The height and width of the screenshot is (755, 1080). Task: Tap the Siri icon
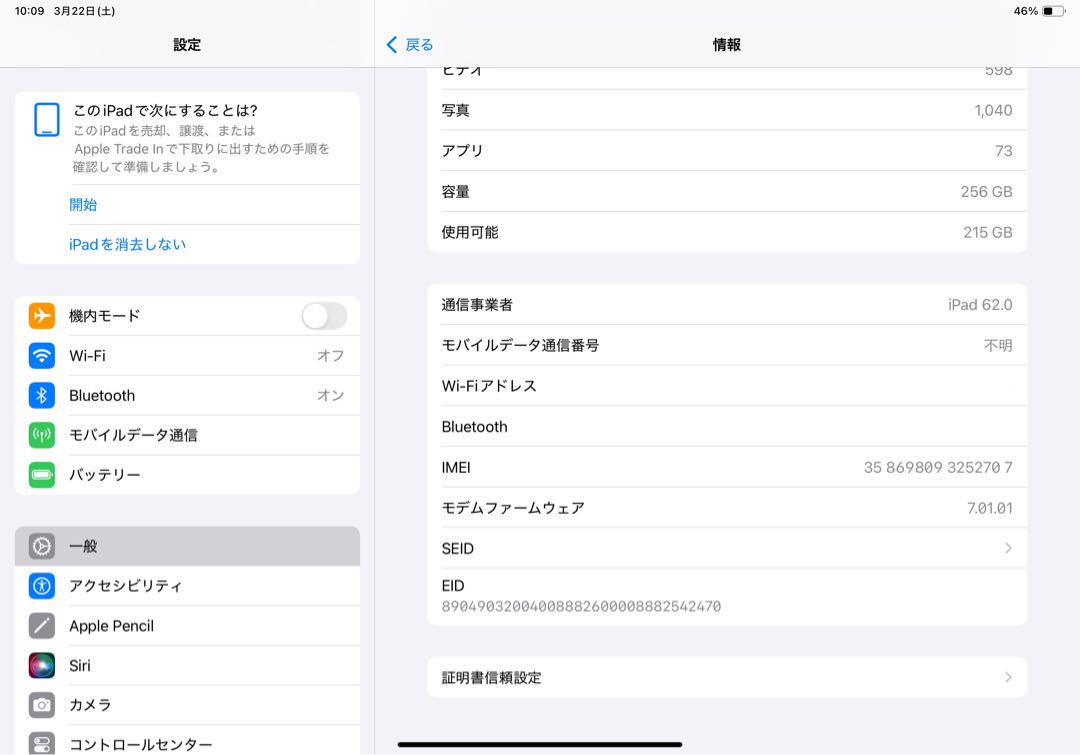click(42, 665)
